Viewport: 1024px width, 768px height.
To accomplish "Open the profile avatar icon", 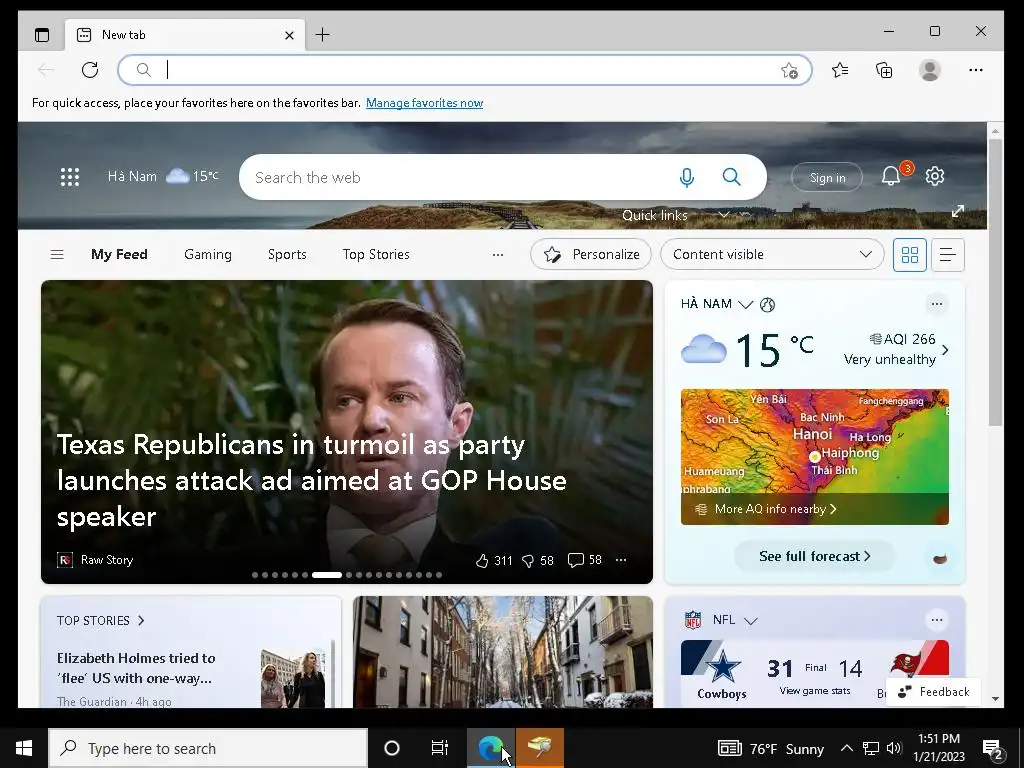I will [x=929, y=70].
